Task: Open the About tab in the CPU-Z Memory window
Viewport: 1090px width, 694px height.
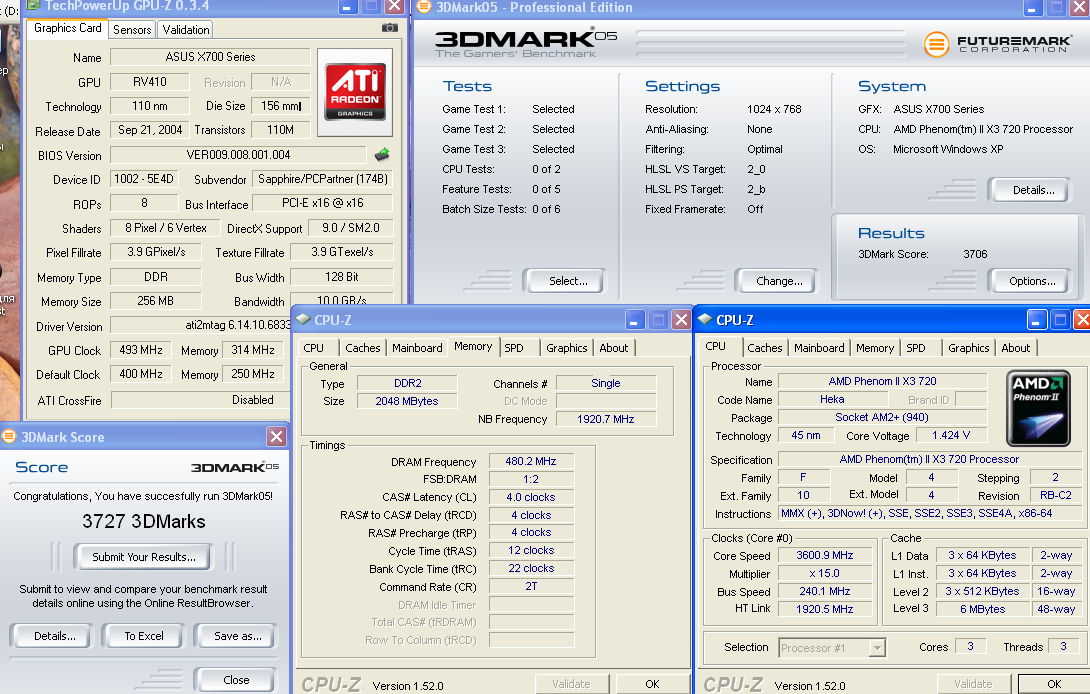Action: coord(613,348)
